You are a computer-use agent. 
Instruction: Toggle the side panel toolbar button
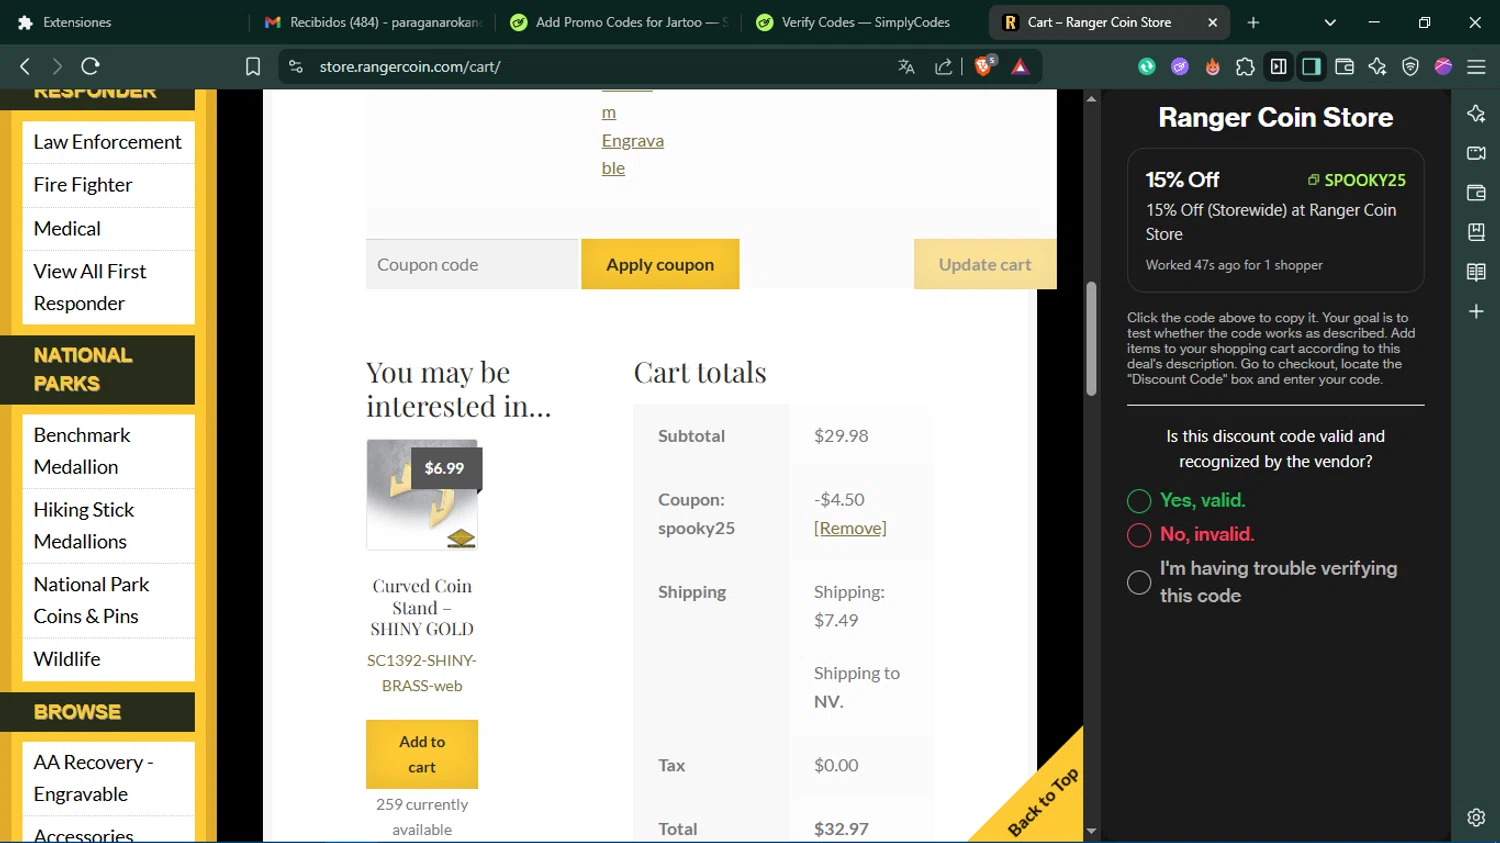pos(1311,66)
